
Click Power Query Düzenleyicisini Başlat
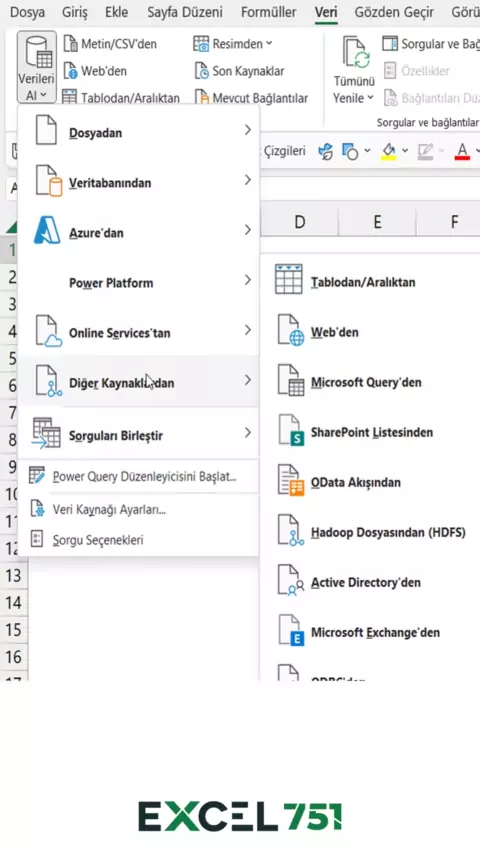pos(139,477)
